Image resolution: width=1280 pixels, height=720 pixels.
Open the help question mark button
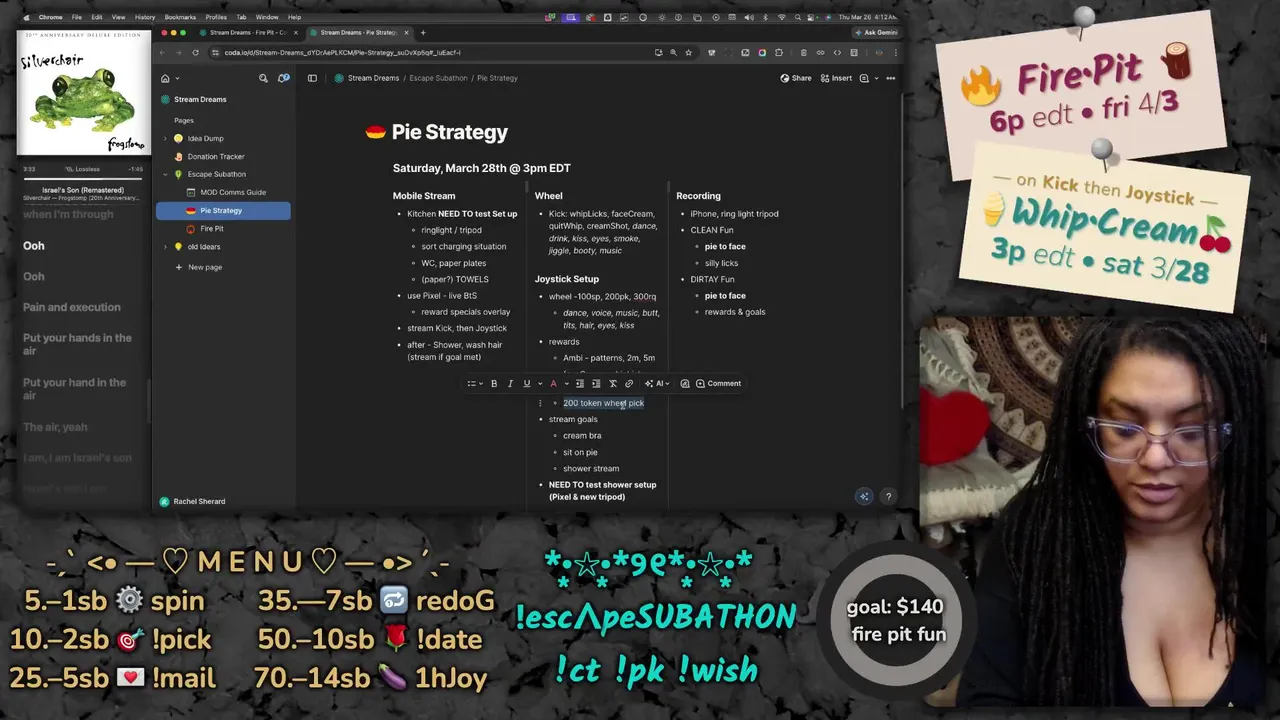pos(888,496)
